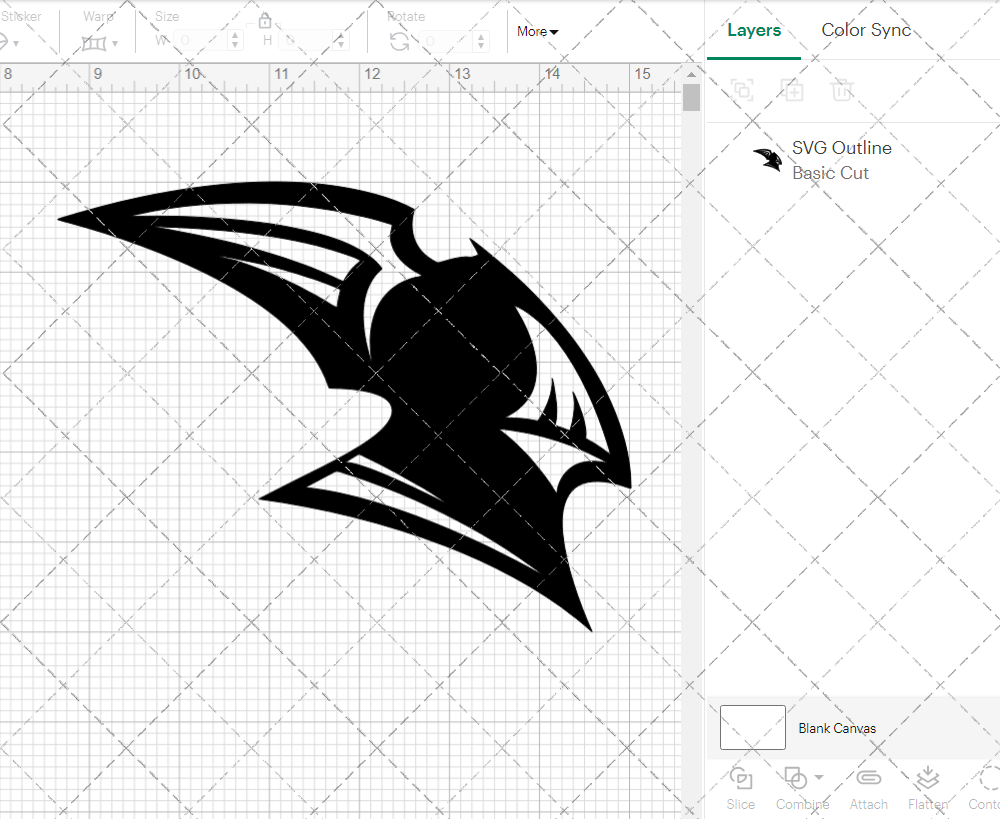The image size is (1000, 819).
Task: Click the Width value input field
Action: point(200,40)
